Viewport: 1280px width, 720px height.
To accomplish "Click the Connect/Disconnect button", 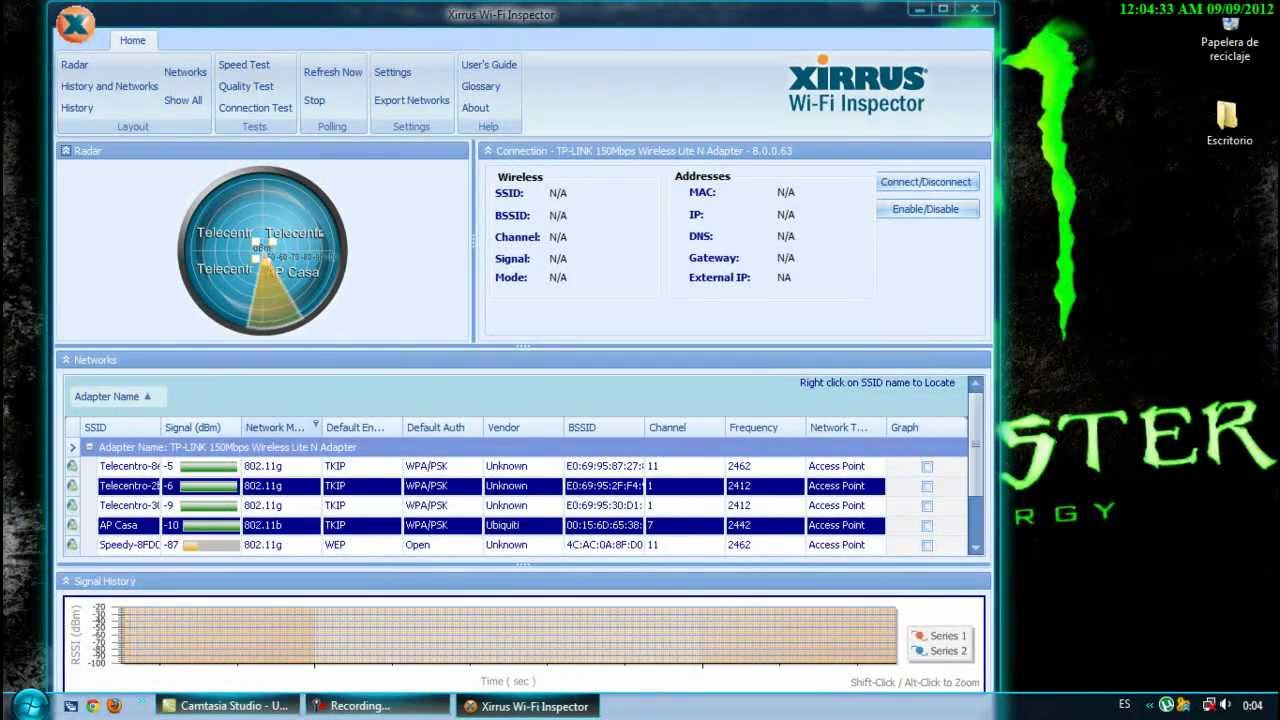I will point(927,182).
